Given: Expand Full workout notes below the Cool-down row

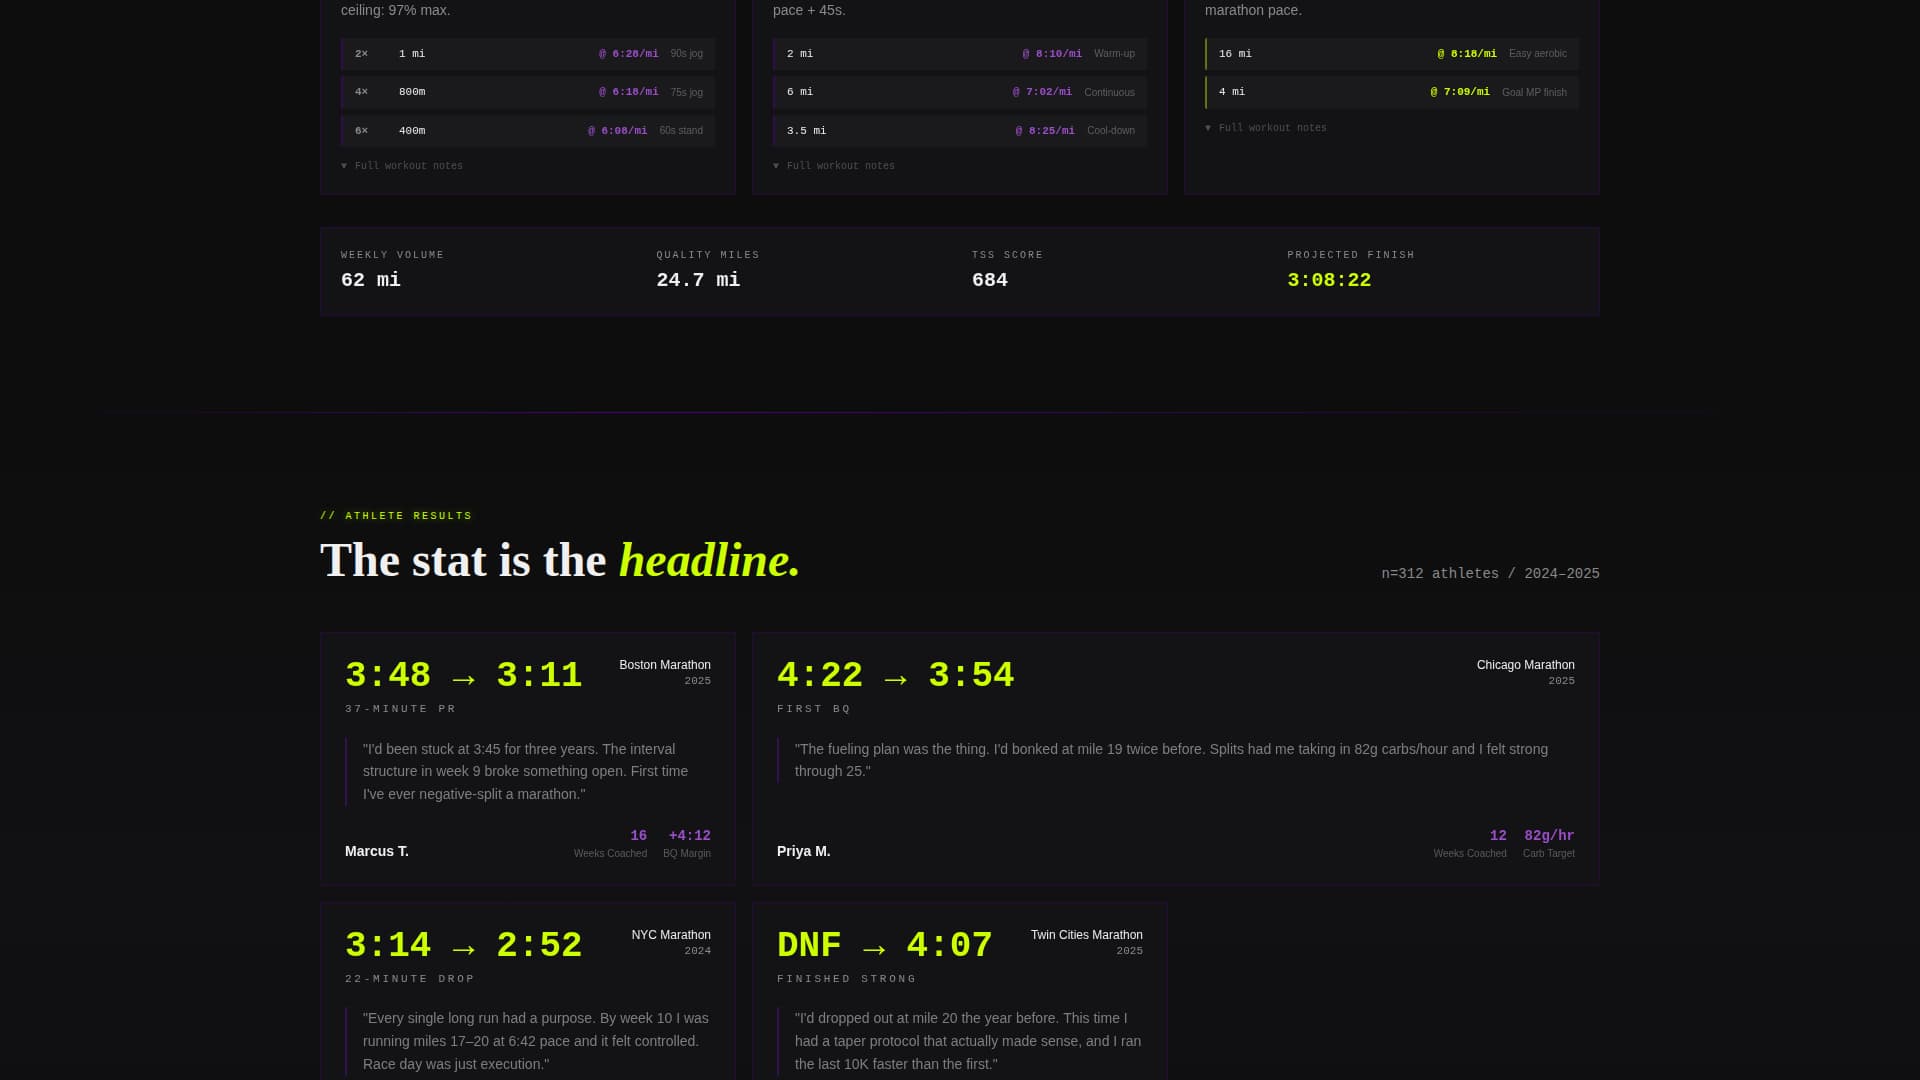Looking at the screenshot, I should point(834,166).
